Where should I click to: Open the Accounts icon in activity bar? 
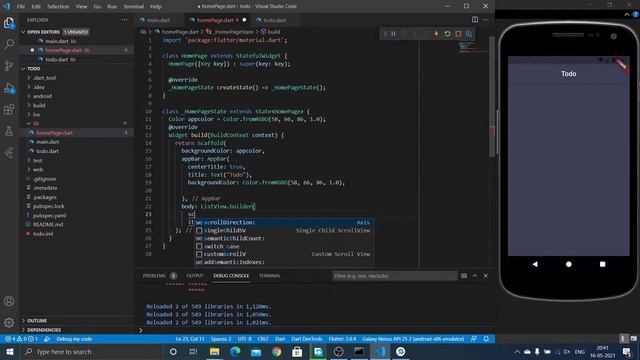click(x=9, y=301)
